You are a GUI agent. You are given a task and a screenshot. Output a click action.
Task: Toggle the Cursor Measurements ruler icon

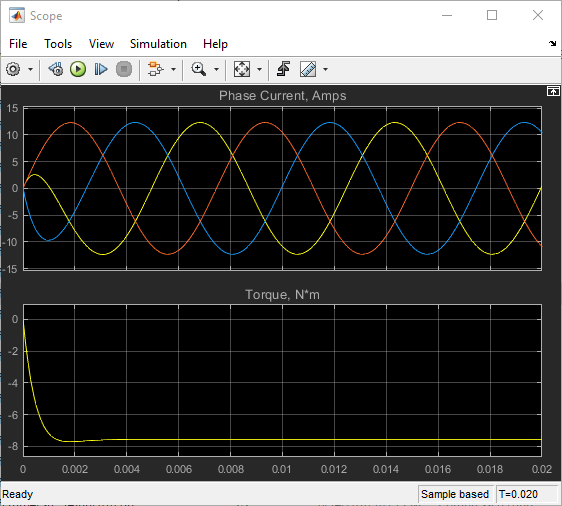pos(308,69)
